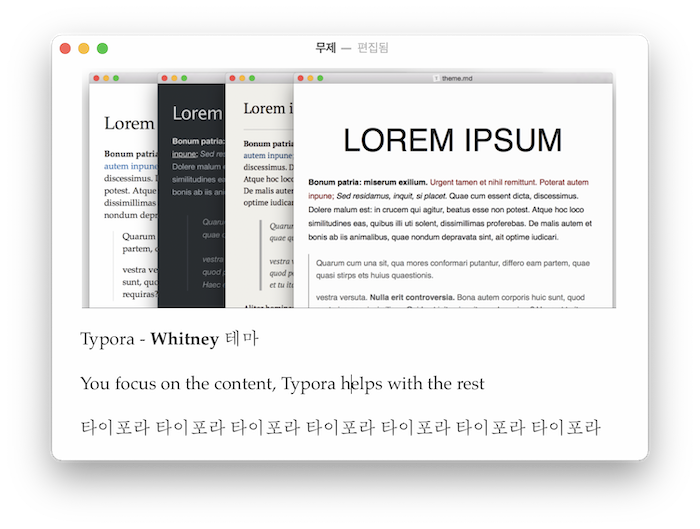700x529 pixels.
Task: Click the word 'focus' in the English sentence
Action: pyautogui.click(x=136, y=383)
